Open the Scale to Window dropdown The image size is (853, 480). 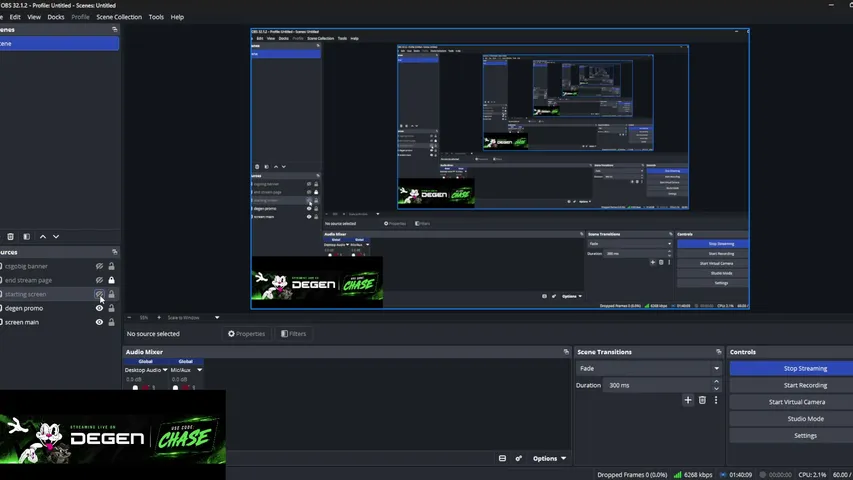[x=194, y=317]
